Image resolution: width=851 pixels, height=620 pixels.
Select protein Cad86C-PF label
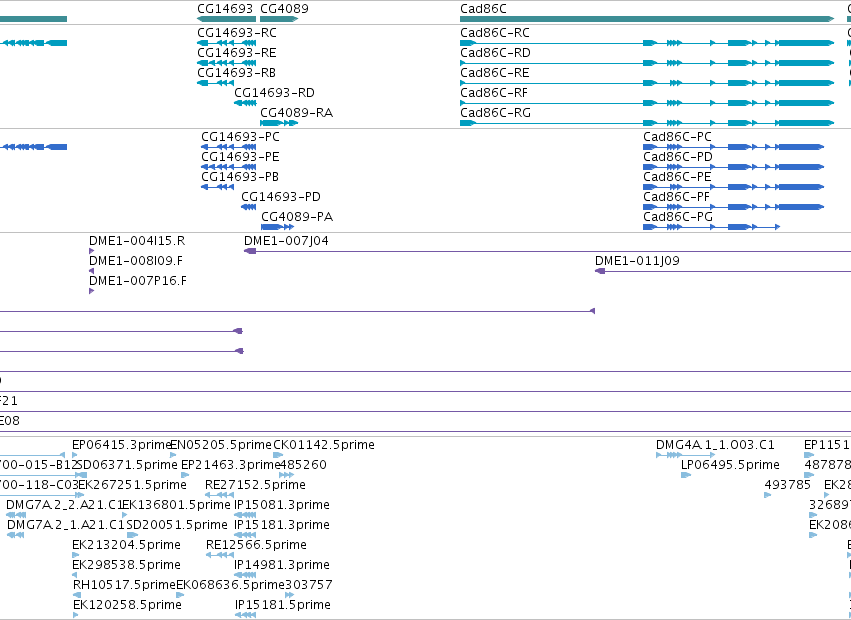coord(676,197)
